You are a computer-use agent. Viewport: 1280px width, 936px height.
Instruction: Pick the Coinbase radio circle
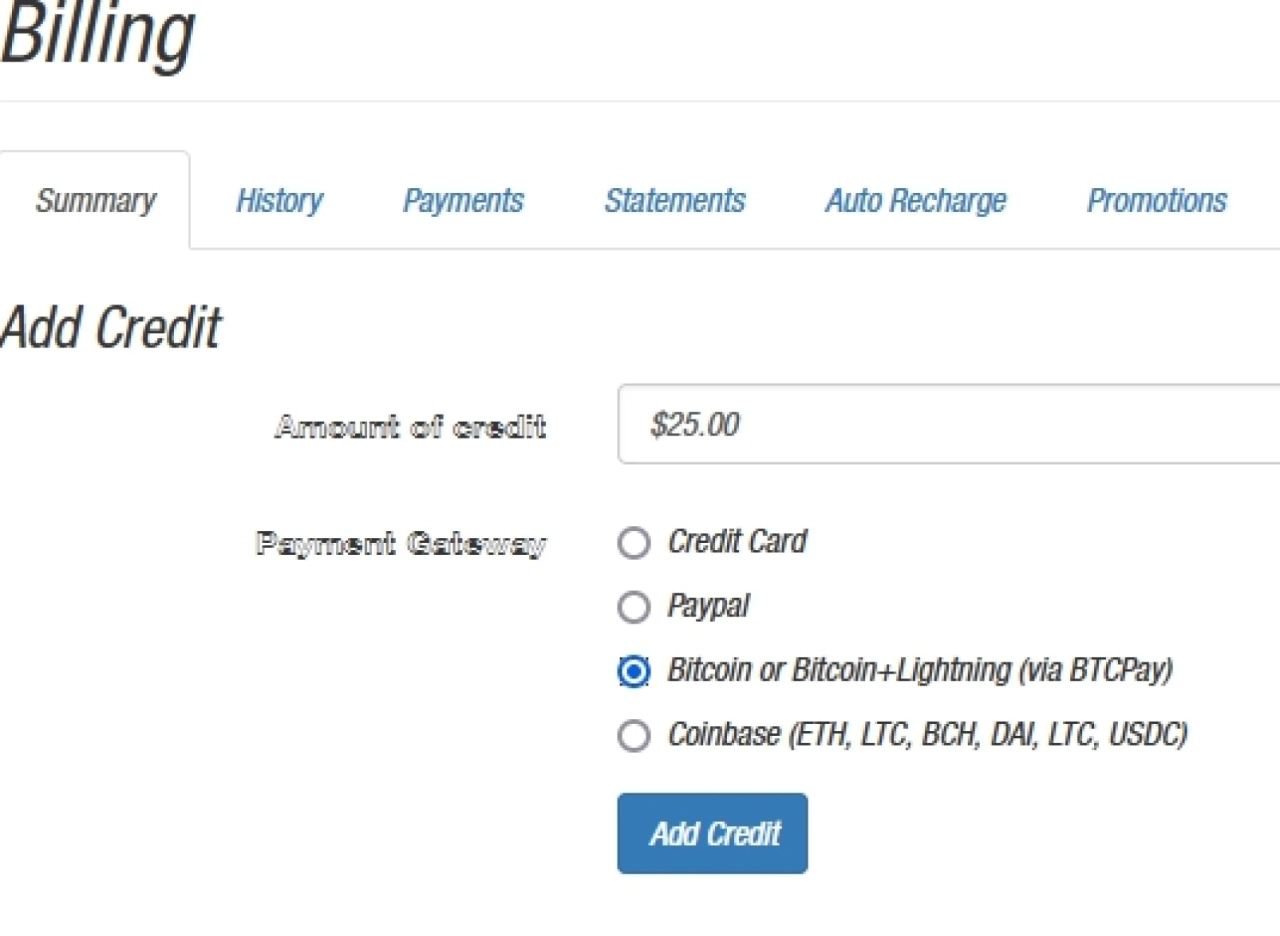[634, 736]
